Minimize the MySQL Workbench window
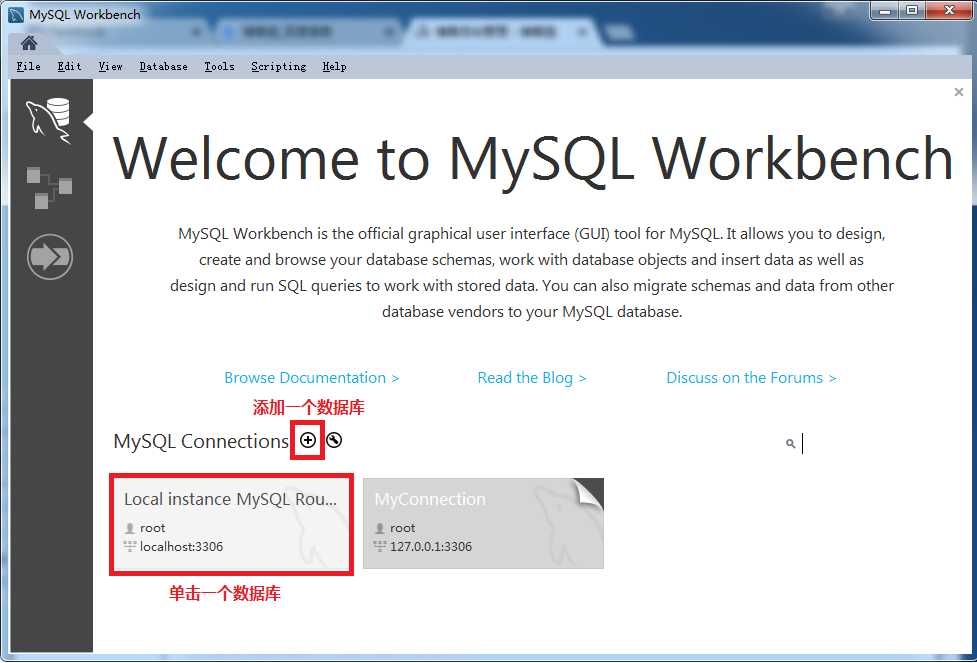Viewport: 977px width, 663px height. coord(885,11)
